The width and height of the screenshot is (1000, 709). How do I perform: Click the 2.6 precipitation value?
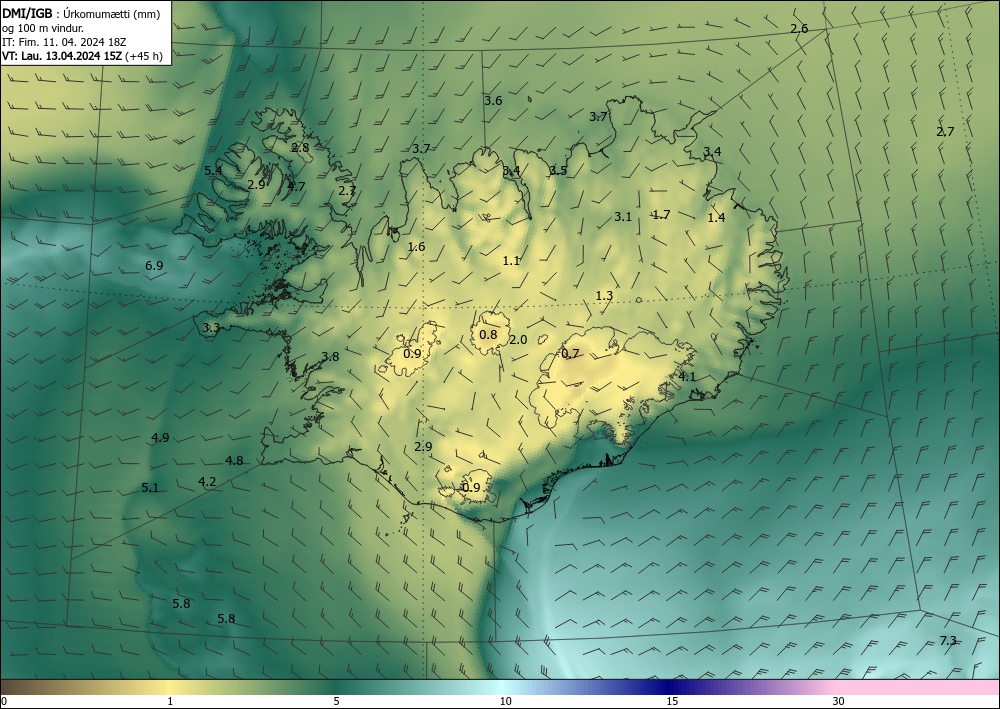(x=799, y=28)
